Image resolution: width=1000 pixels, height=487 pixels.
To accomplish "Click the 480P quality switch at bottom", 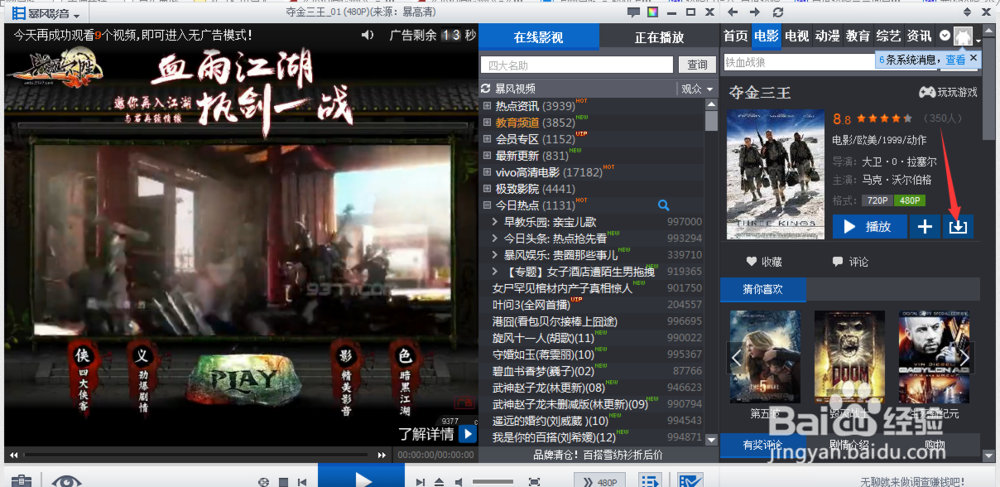I will tap(599, 482).
